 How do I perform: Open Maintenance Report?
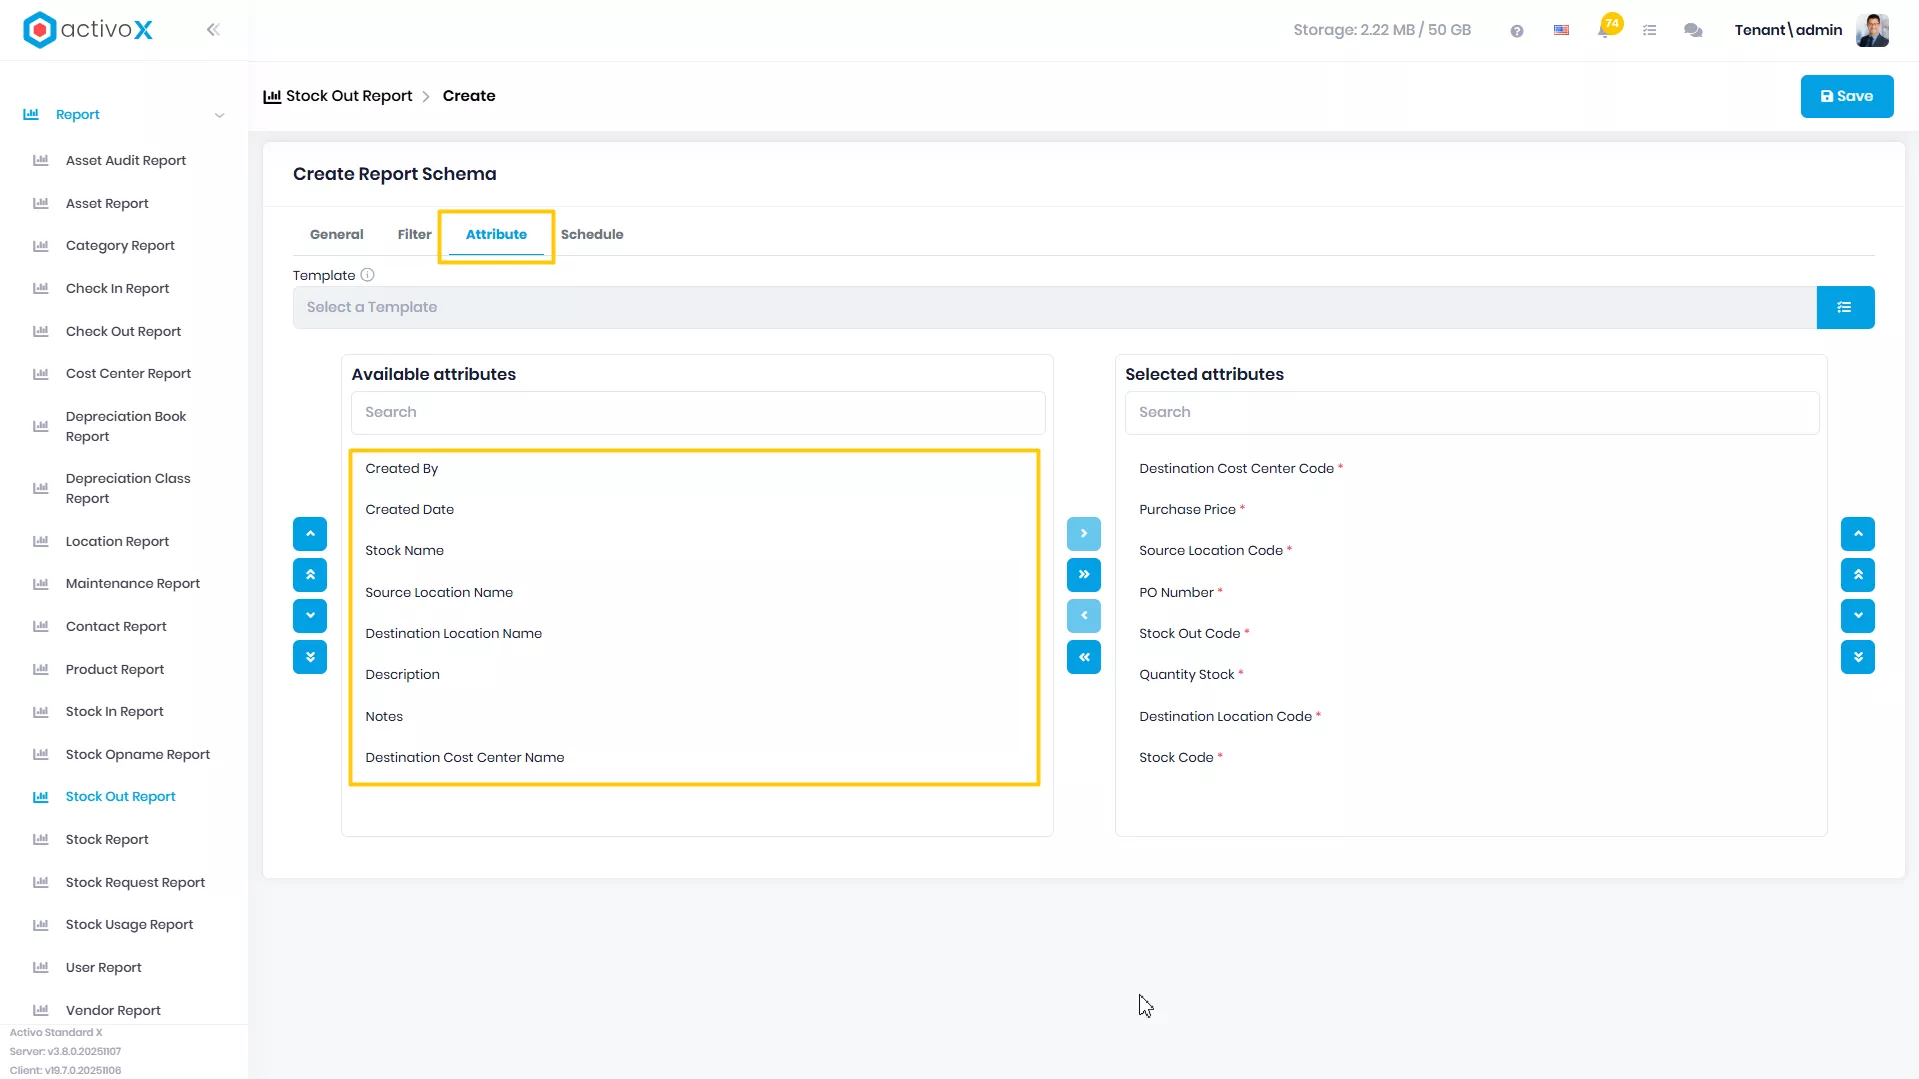(132, 584)
